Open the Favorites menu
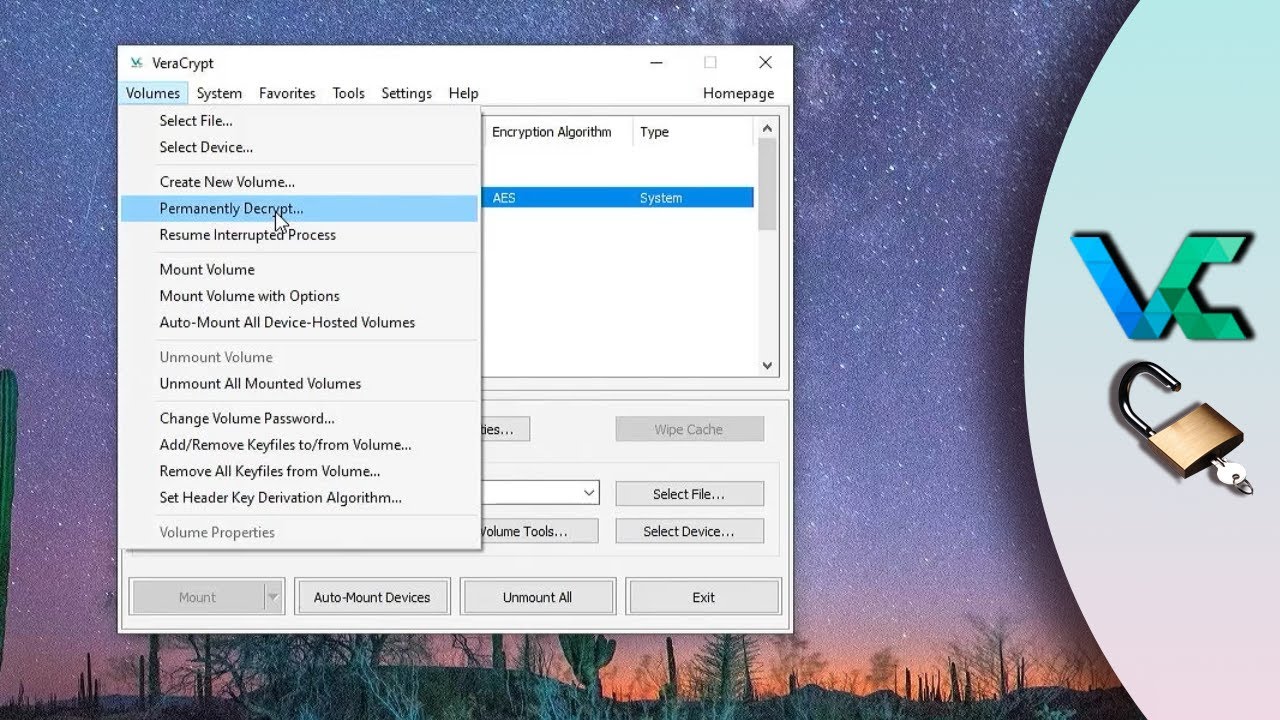1280x720 pixels. coord(287,93)
